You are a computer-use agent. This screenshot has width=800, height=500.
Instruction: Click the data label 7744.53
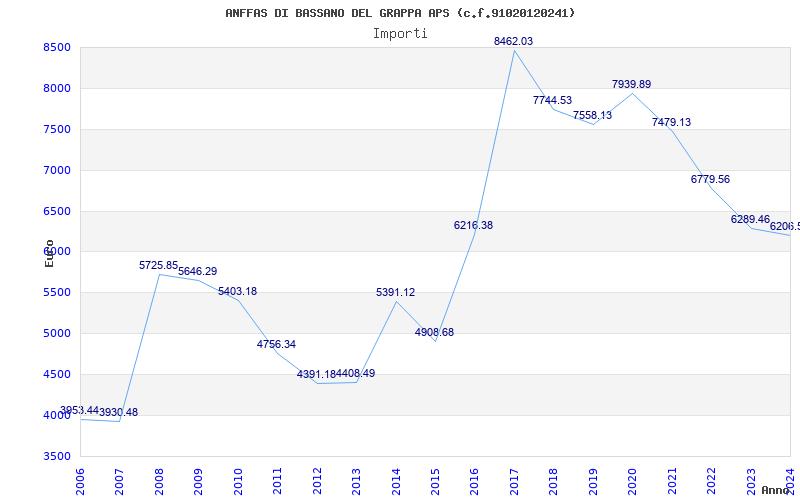tap(553, 101)
